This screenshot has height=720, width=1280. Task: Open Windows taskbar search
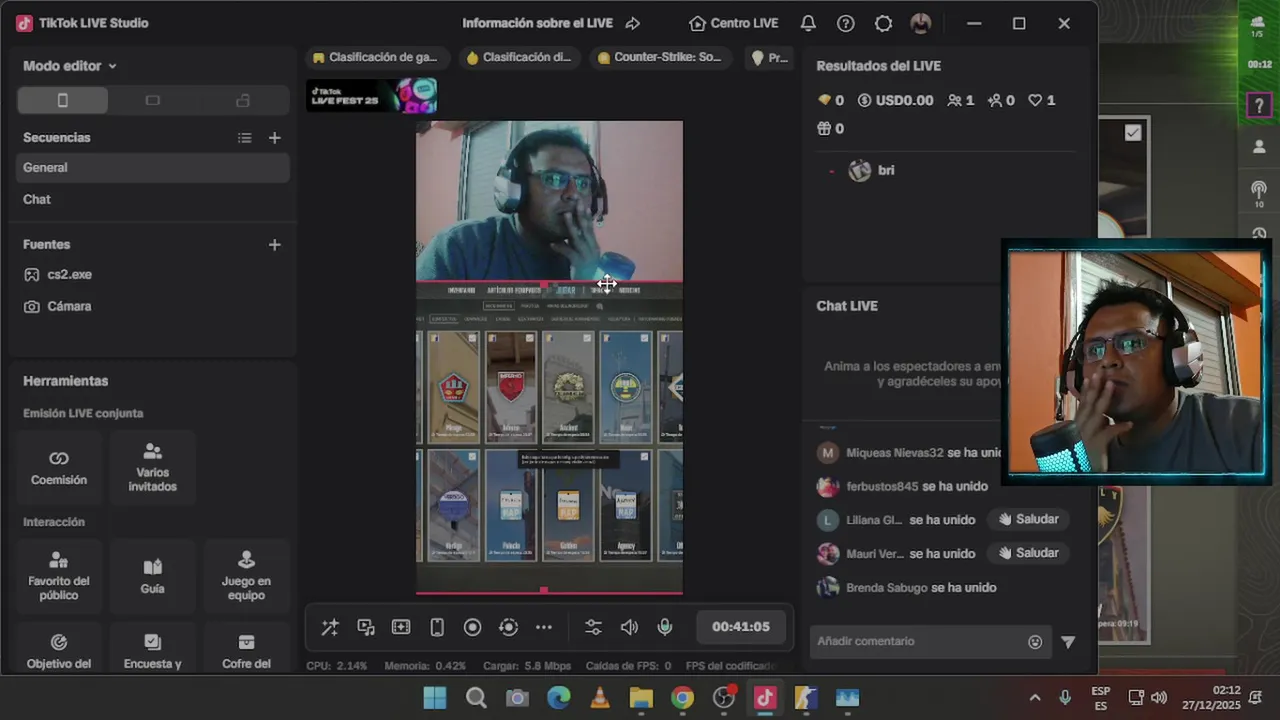(x=476, y=698)
